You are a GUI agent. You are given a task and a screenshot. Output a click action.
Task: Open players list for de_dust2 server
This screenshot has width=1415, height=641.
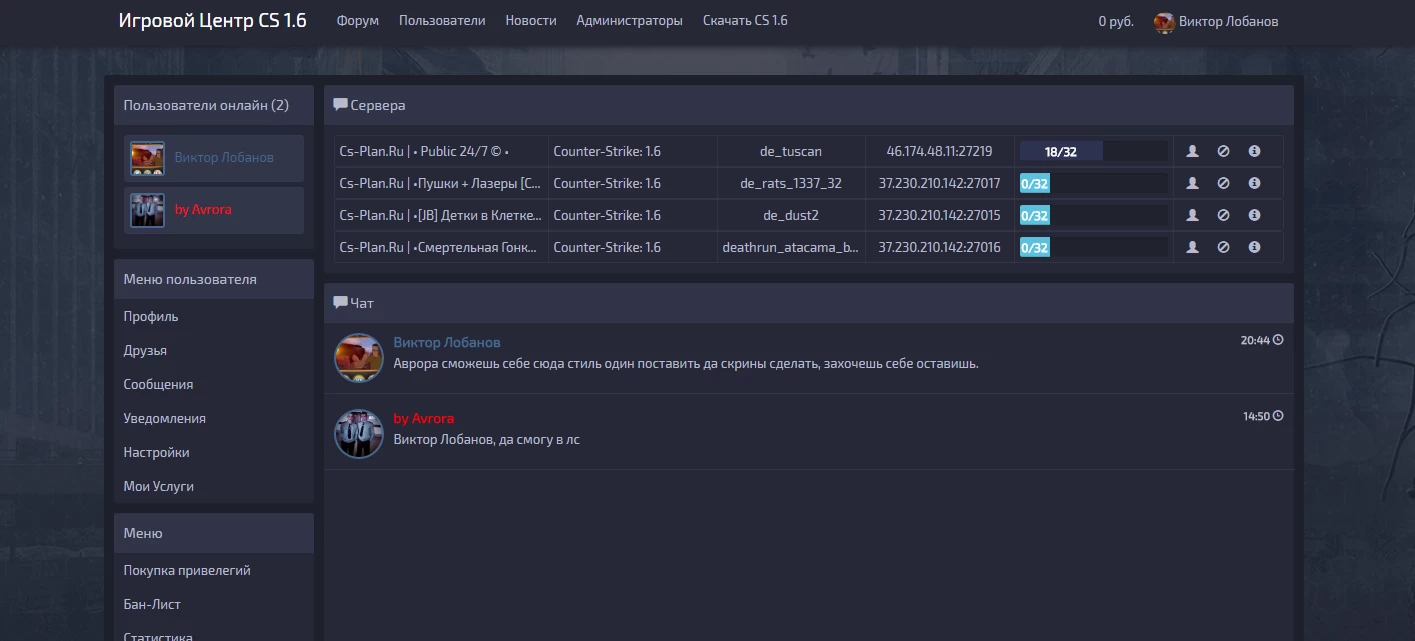tap(1192, 215)
